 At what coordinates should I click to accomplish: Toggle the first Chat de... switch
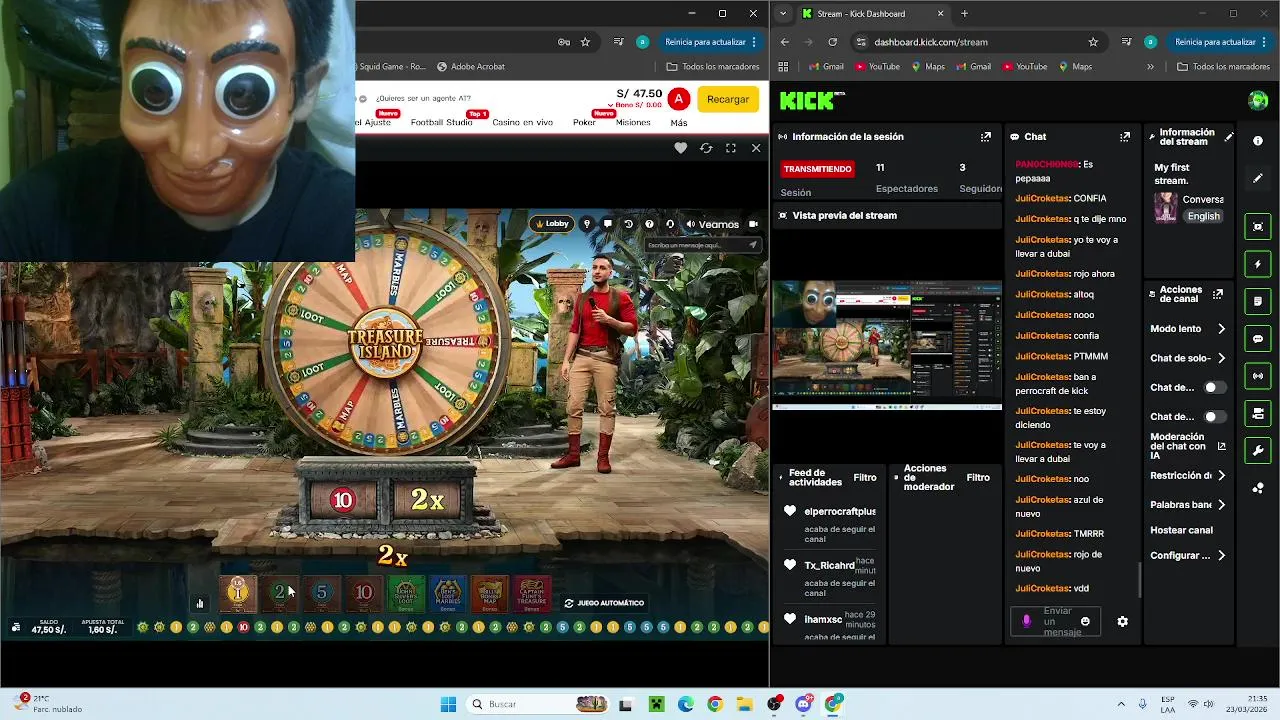pyautogui.click(x=1213, y=387)
